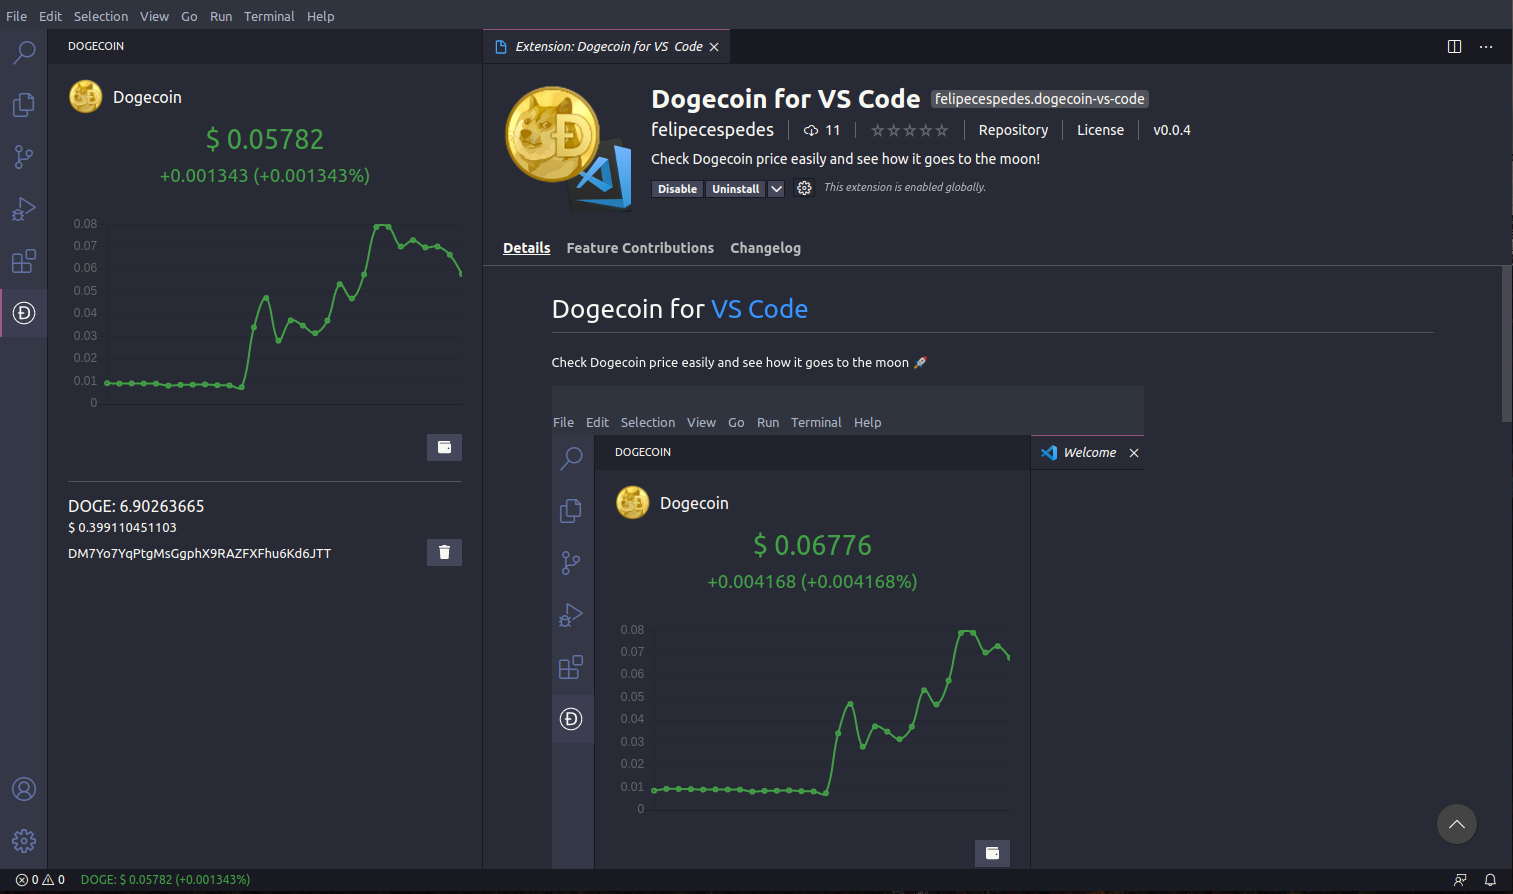
Task: Open the notifications bell in the status bar
Action: 1491,879
